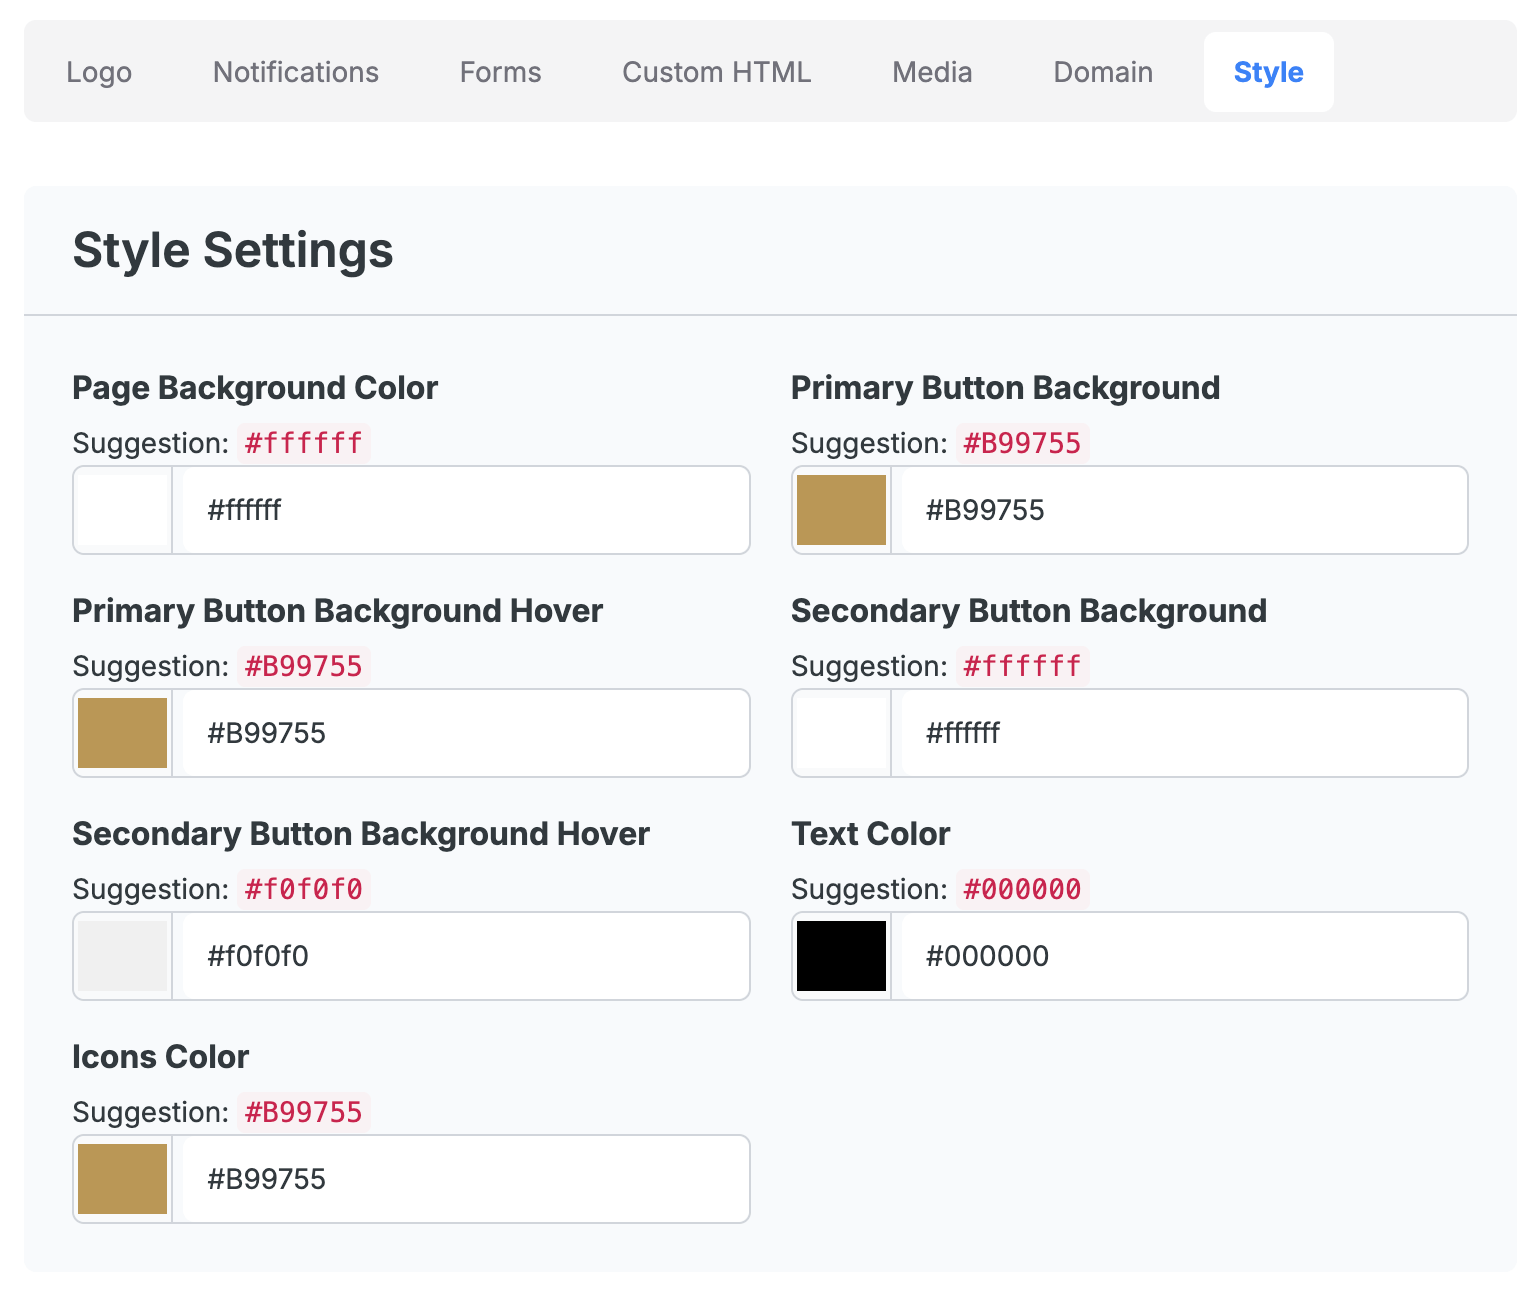This screenshot has width=1534, height=1292.
Task: Go to the Forms tab
Action: click(500, 72)
